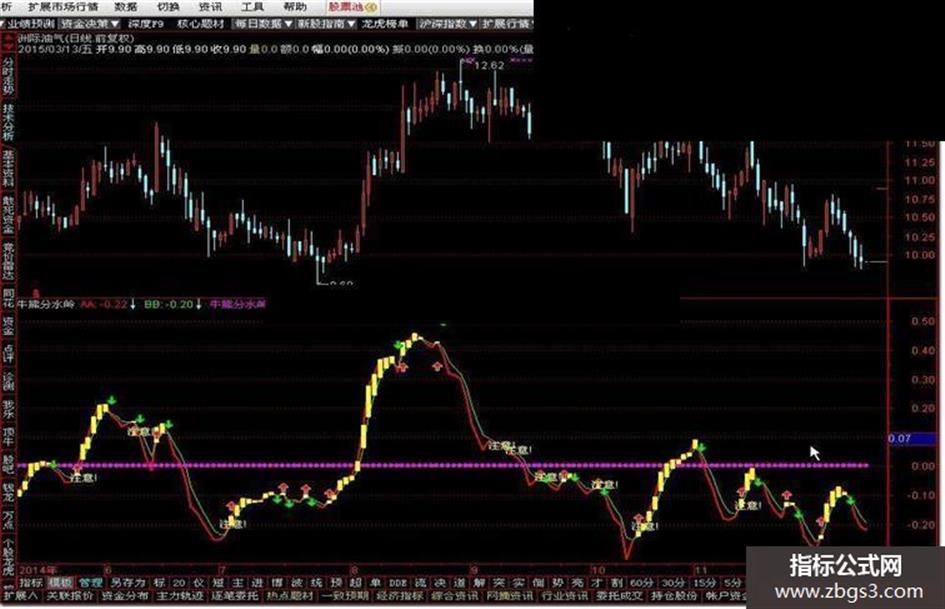Open the 切换 menu

168,7
